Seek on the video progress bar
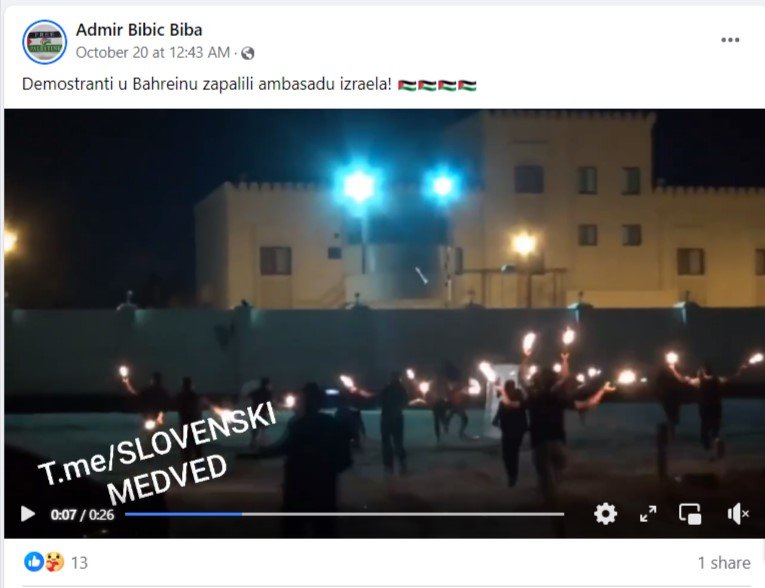Image resolution: width=765 pixels, height=588 pixels. pos(344,514)
